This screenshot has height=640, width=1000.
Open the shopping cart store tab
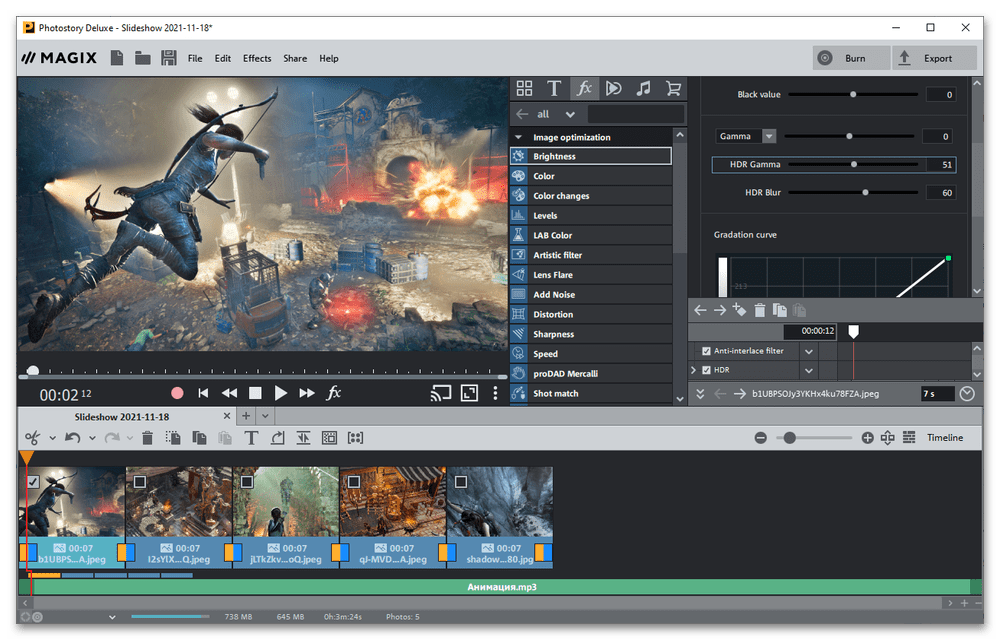[x=673, y=88]
